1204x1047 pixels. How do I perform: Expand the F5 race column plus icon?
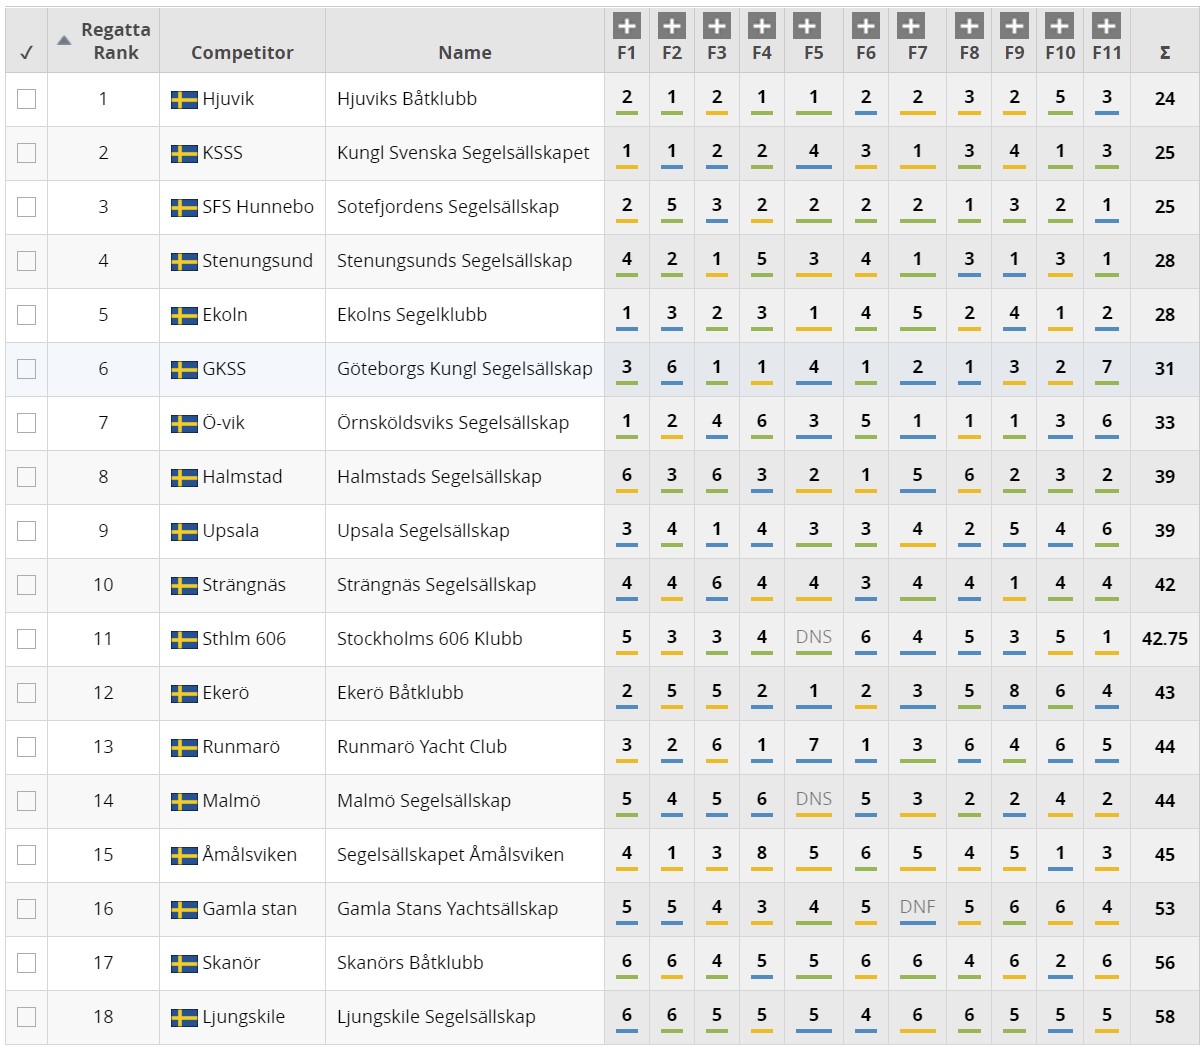(x=807, y=26)
